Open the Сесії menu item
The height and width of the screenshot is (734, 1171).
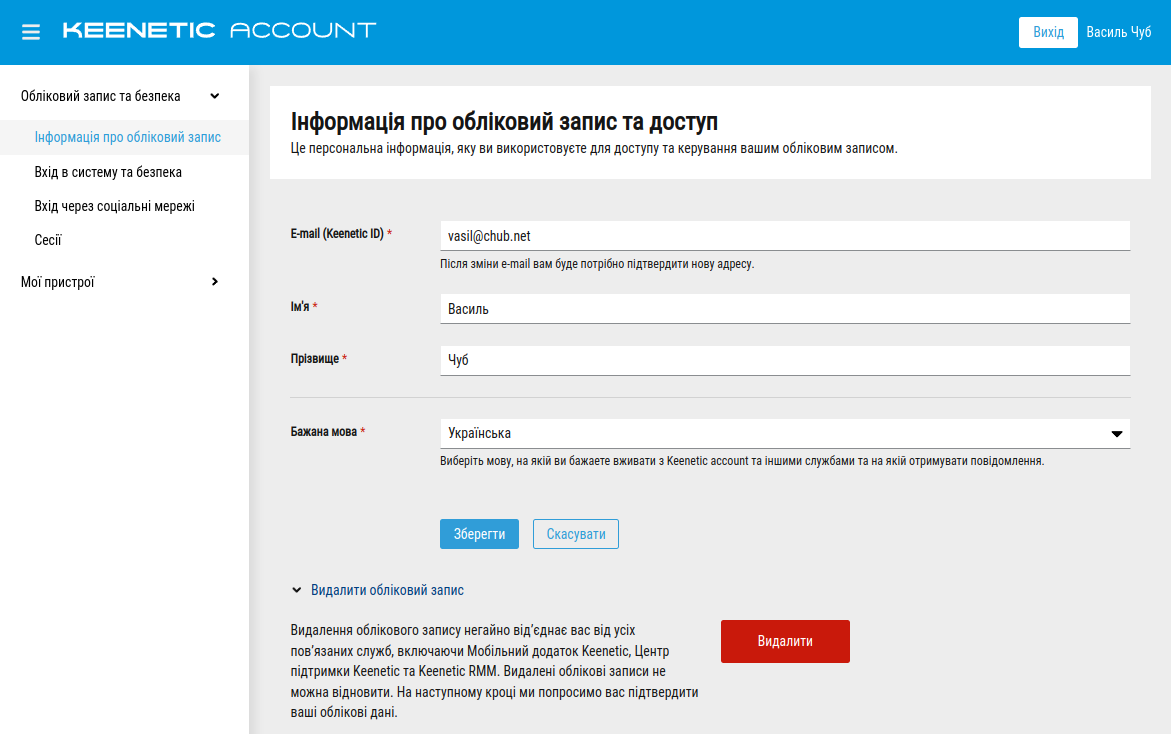pos(48,240)
